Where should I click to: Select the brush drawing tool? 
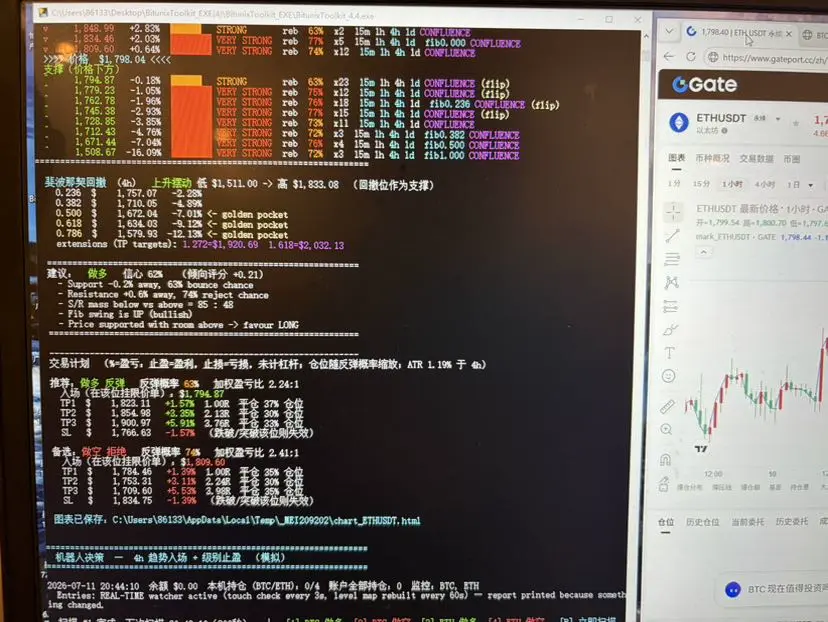click(670, 330)
